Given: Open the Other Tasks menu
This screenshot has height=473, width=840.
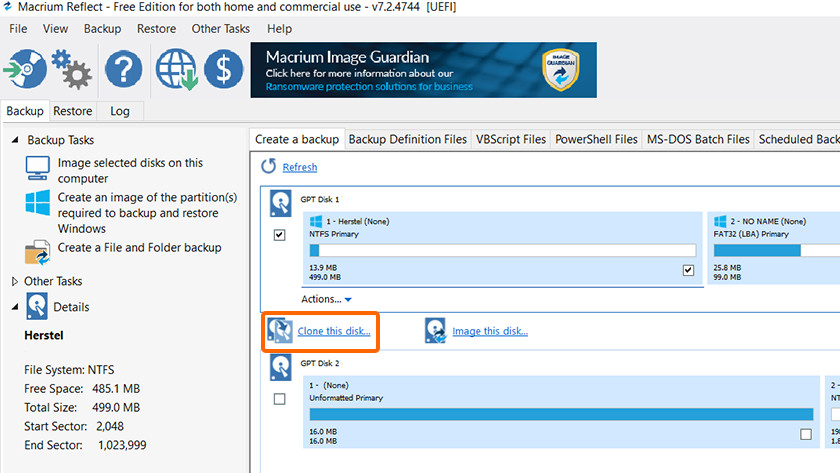Looking at the screenshot, I should pos(221,28).
